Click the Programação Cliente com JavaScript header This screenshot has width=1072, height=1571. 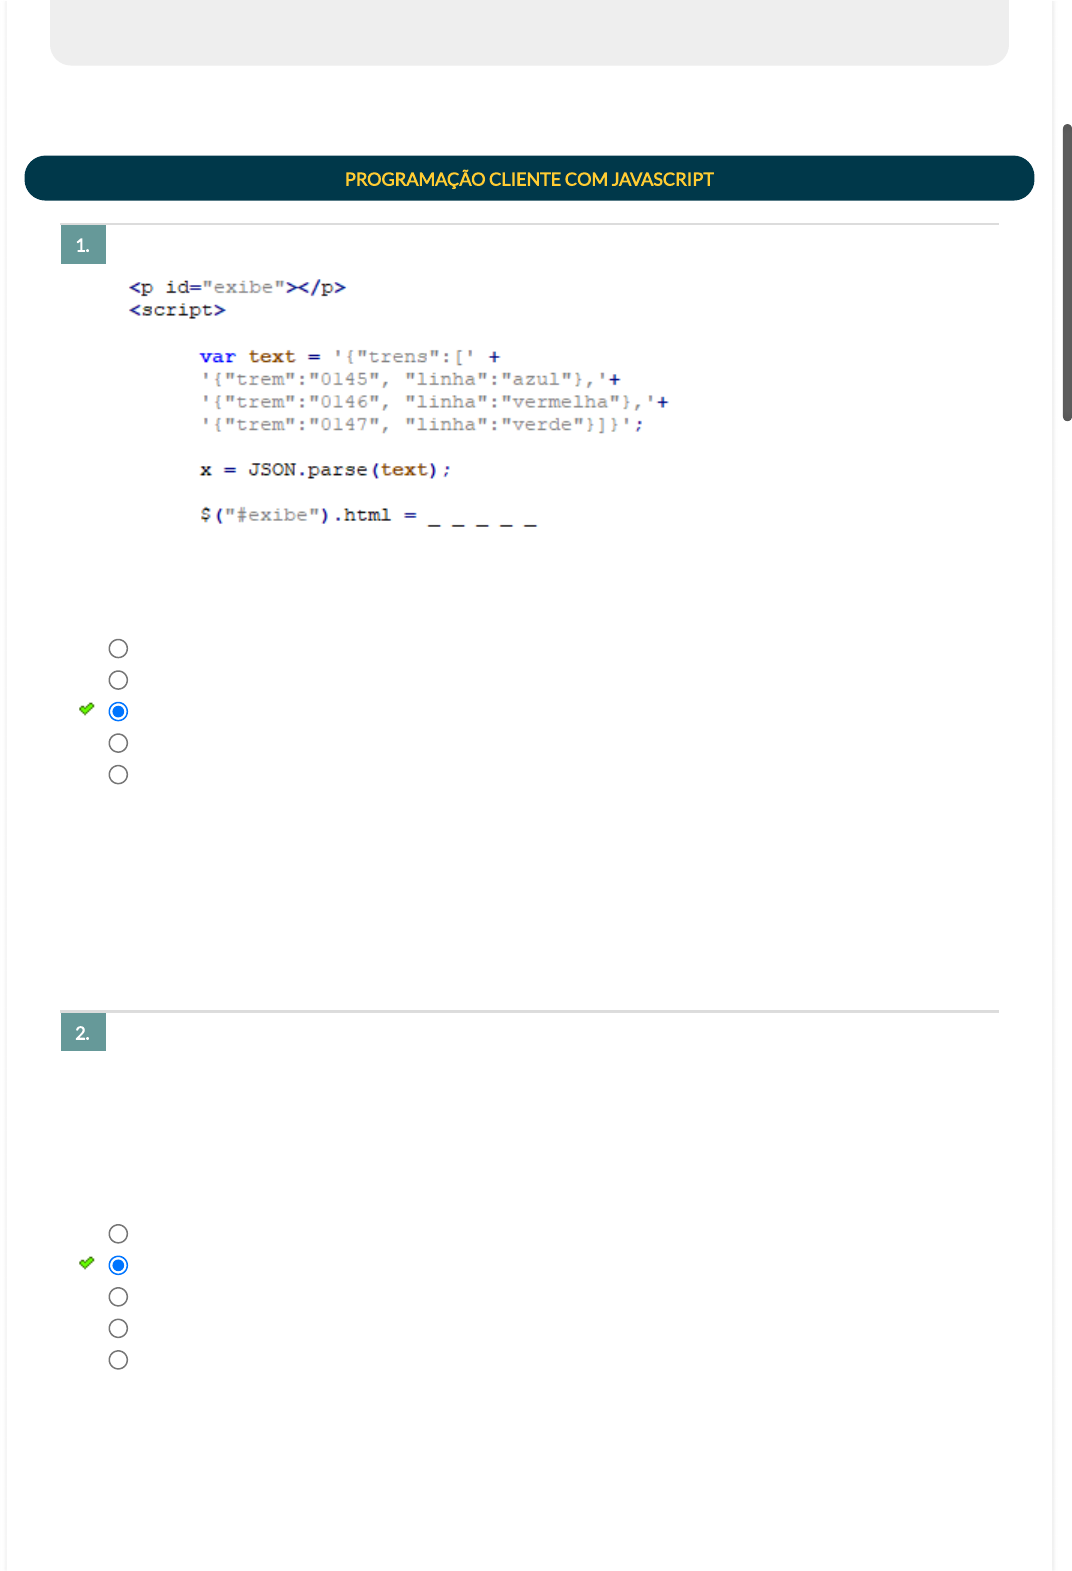(x=529, y=179)
